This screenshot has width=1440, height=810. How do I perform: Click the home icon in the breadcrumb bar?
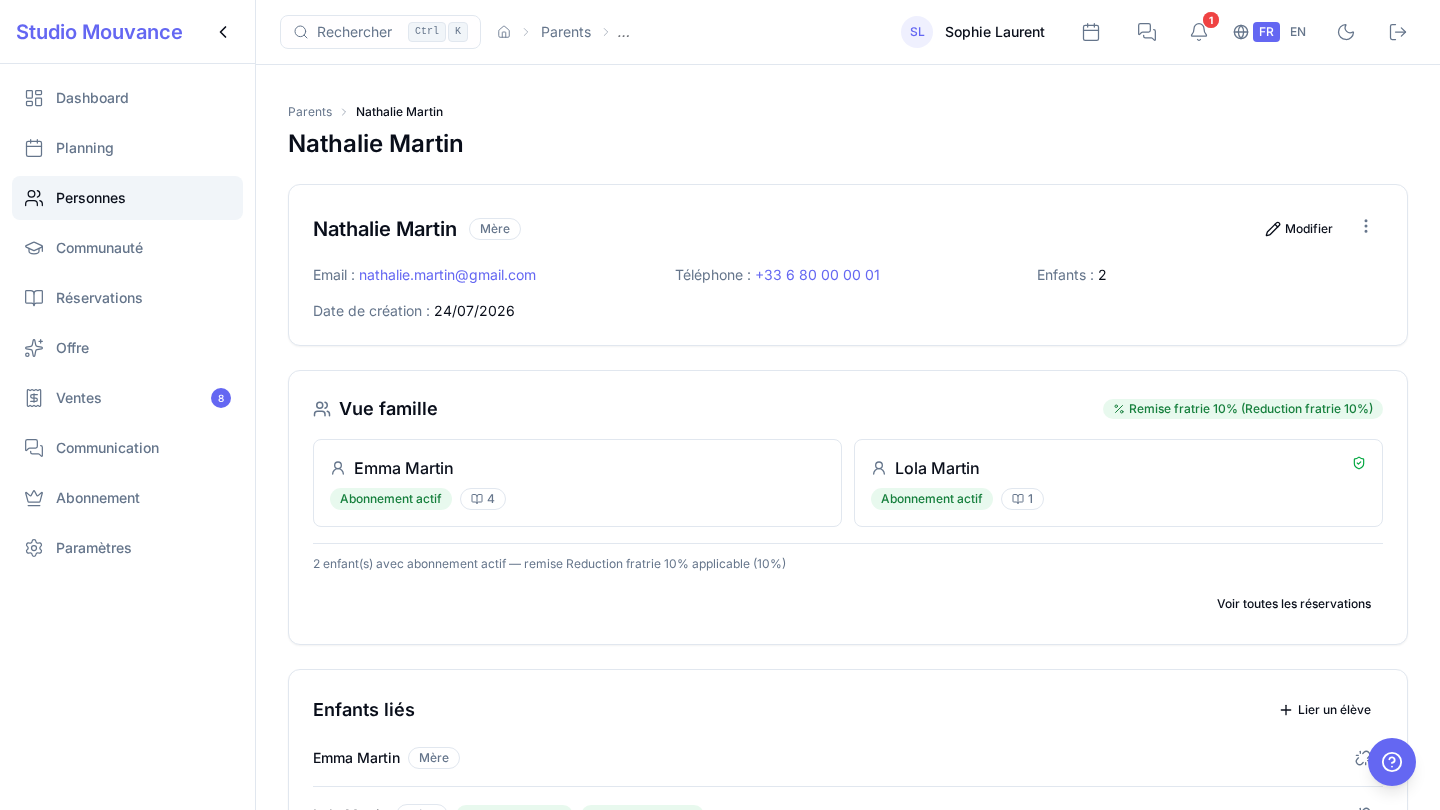click(504, 32)
